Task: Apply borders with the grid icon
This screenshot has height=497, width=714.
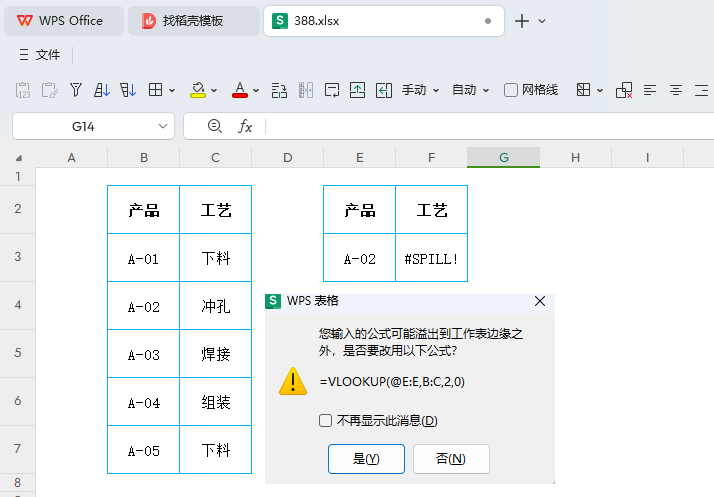Action: point(155,90)
